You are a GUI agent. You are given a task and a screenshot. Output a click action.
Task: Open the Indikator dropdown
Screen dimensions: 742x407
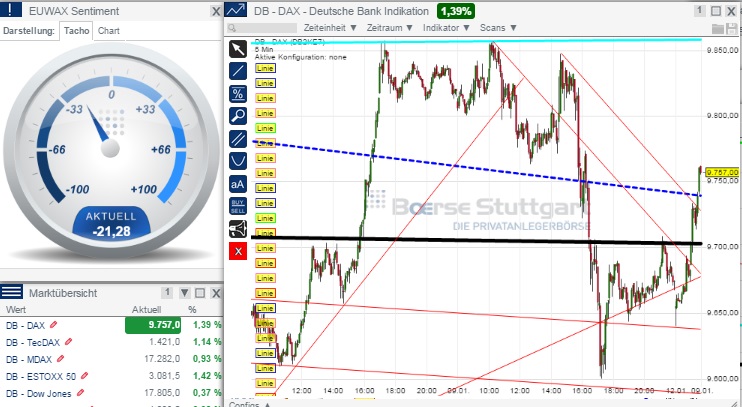(446, 28)
